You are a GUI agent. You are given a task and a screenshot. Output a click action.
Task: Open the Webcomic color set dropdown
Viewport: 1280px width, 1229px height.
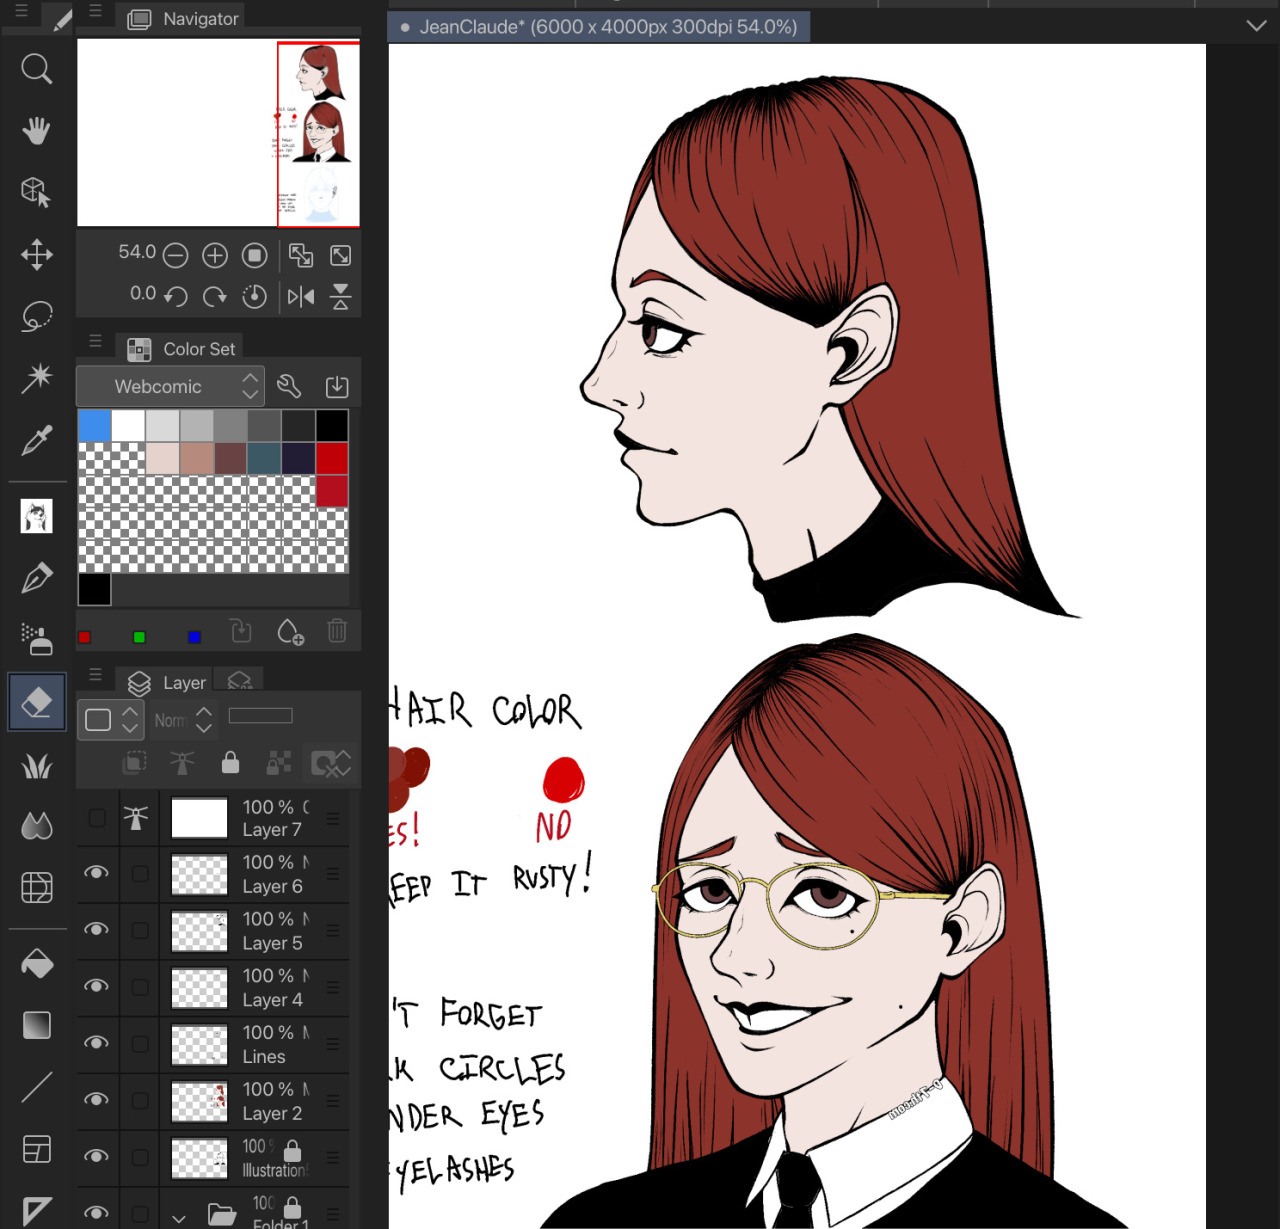171,387
